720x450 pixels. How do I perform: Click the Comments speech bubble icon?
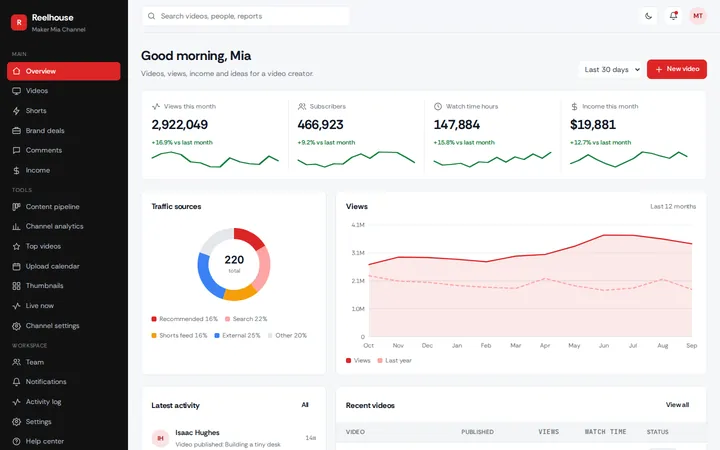(x=17, y=150)
